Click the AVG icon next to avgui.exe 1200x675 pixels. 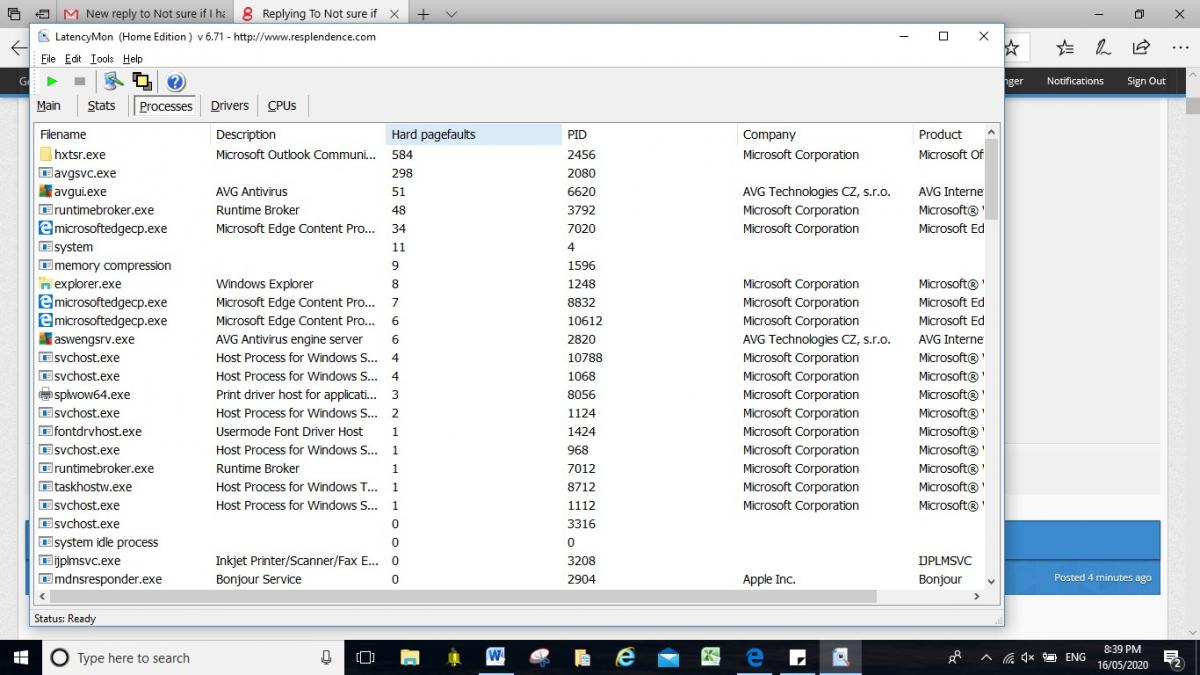[45, 191]
